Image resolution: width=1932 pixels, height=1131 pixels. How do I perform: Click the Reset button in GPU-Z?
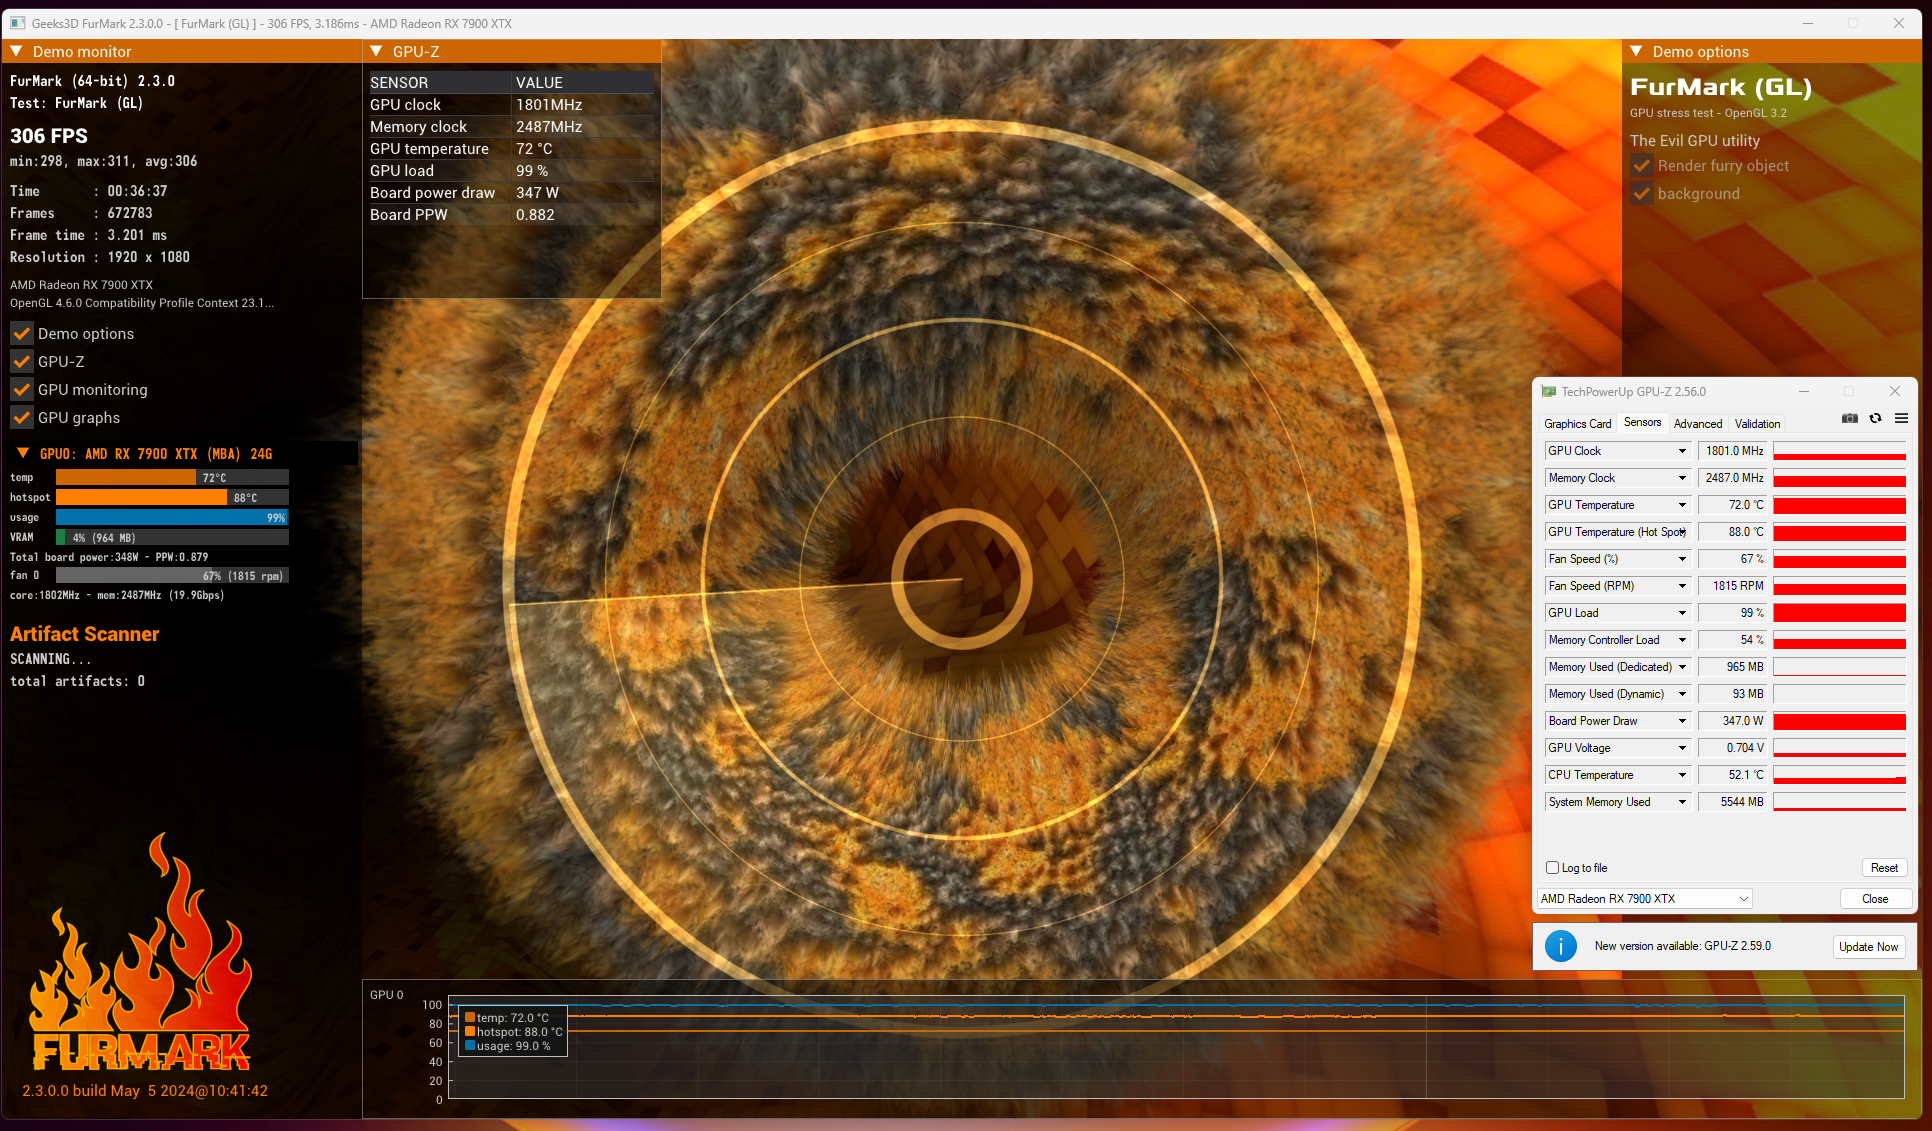point(1884,868)
